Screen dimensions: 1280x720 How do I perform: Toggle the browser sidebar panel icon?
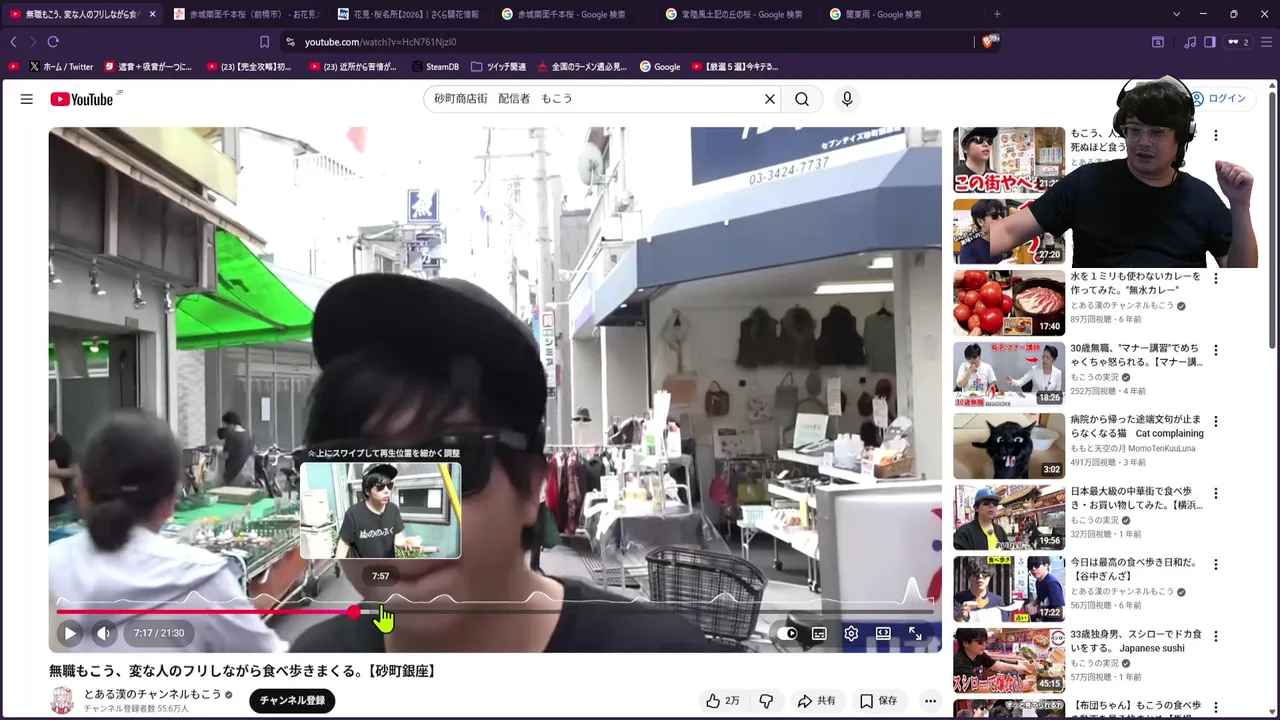point(1209,42)
